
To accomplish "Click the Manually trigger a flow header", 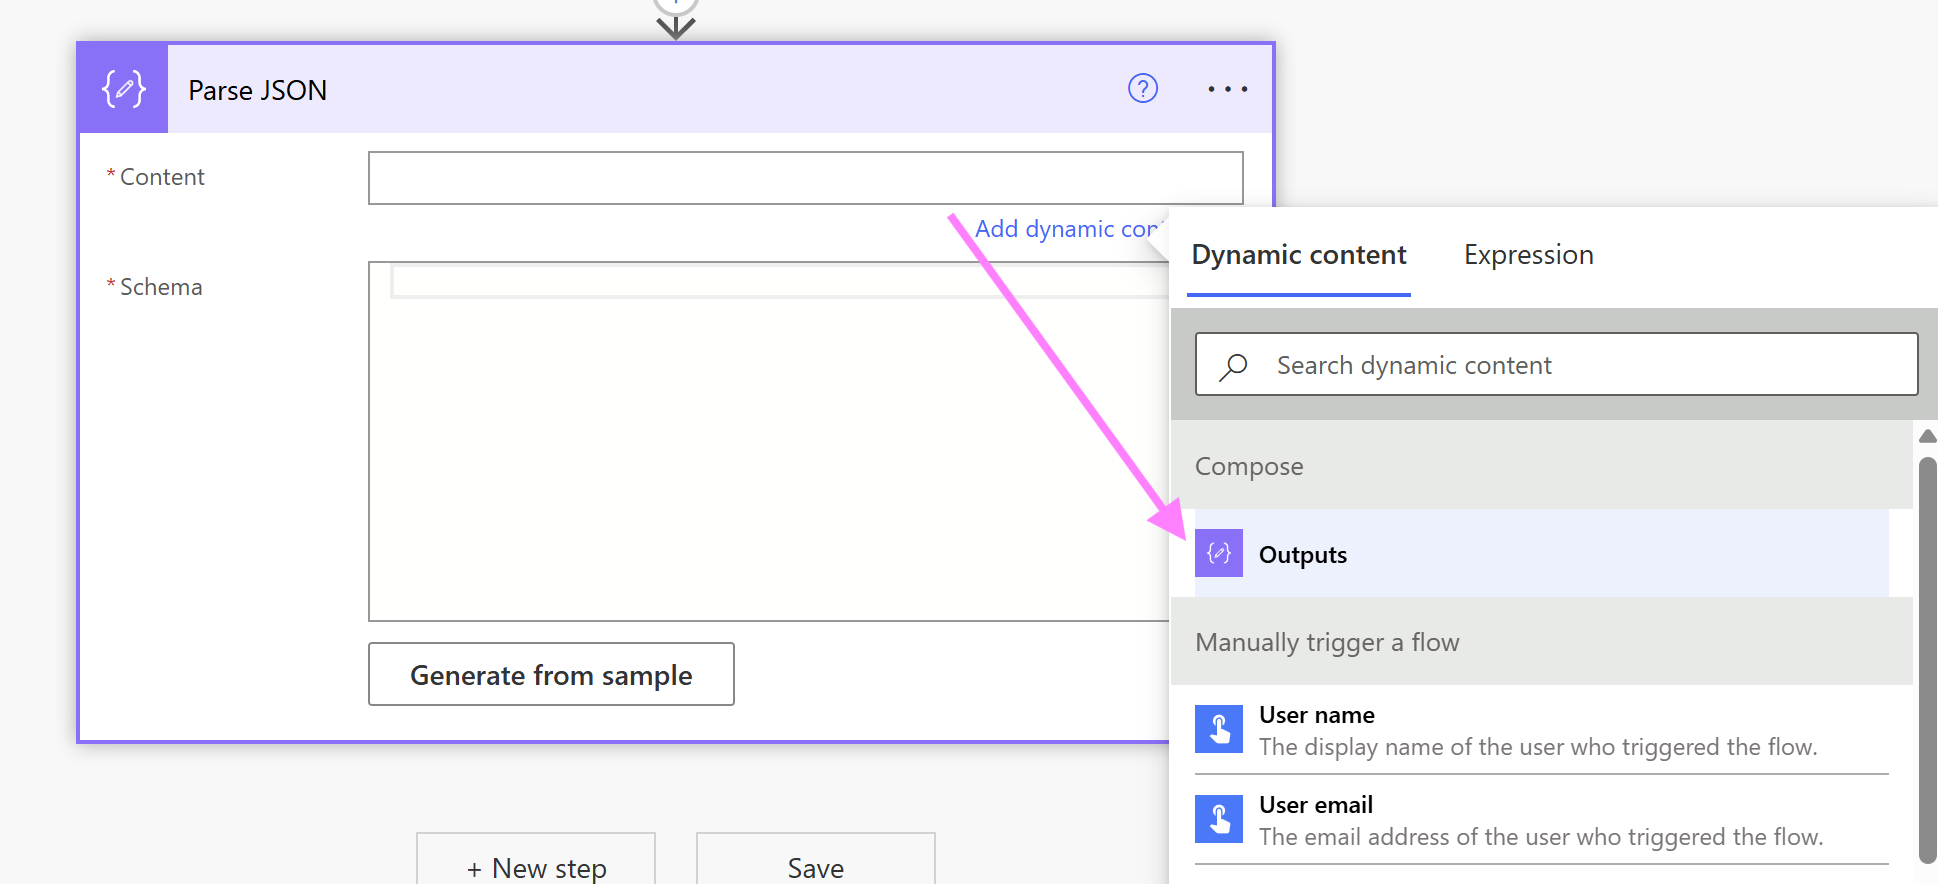I will click(1541, 642).
